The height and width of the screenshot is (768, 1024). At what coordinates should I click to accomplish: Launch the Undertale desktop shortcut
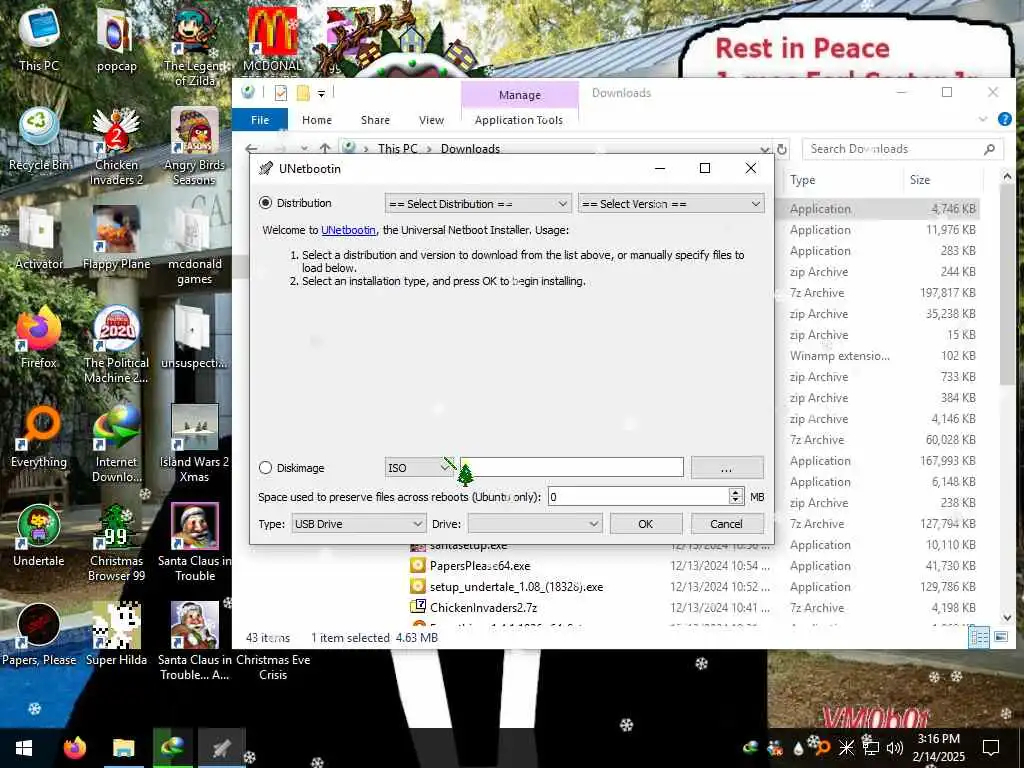(39, 536)
